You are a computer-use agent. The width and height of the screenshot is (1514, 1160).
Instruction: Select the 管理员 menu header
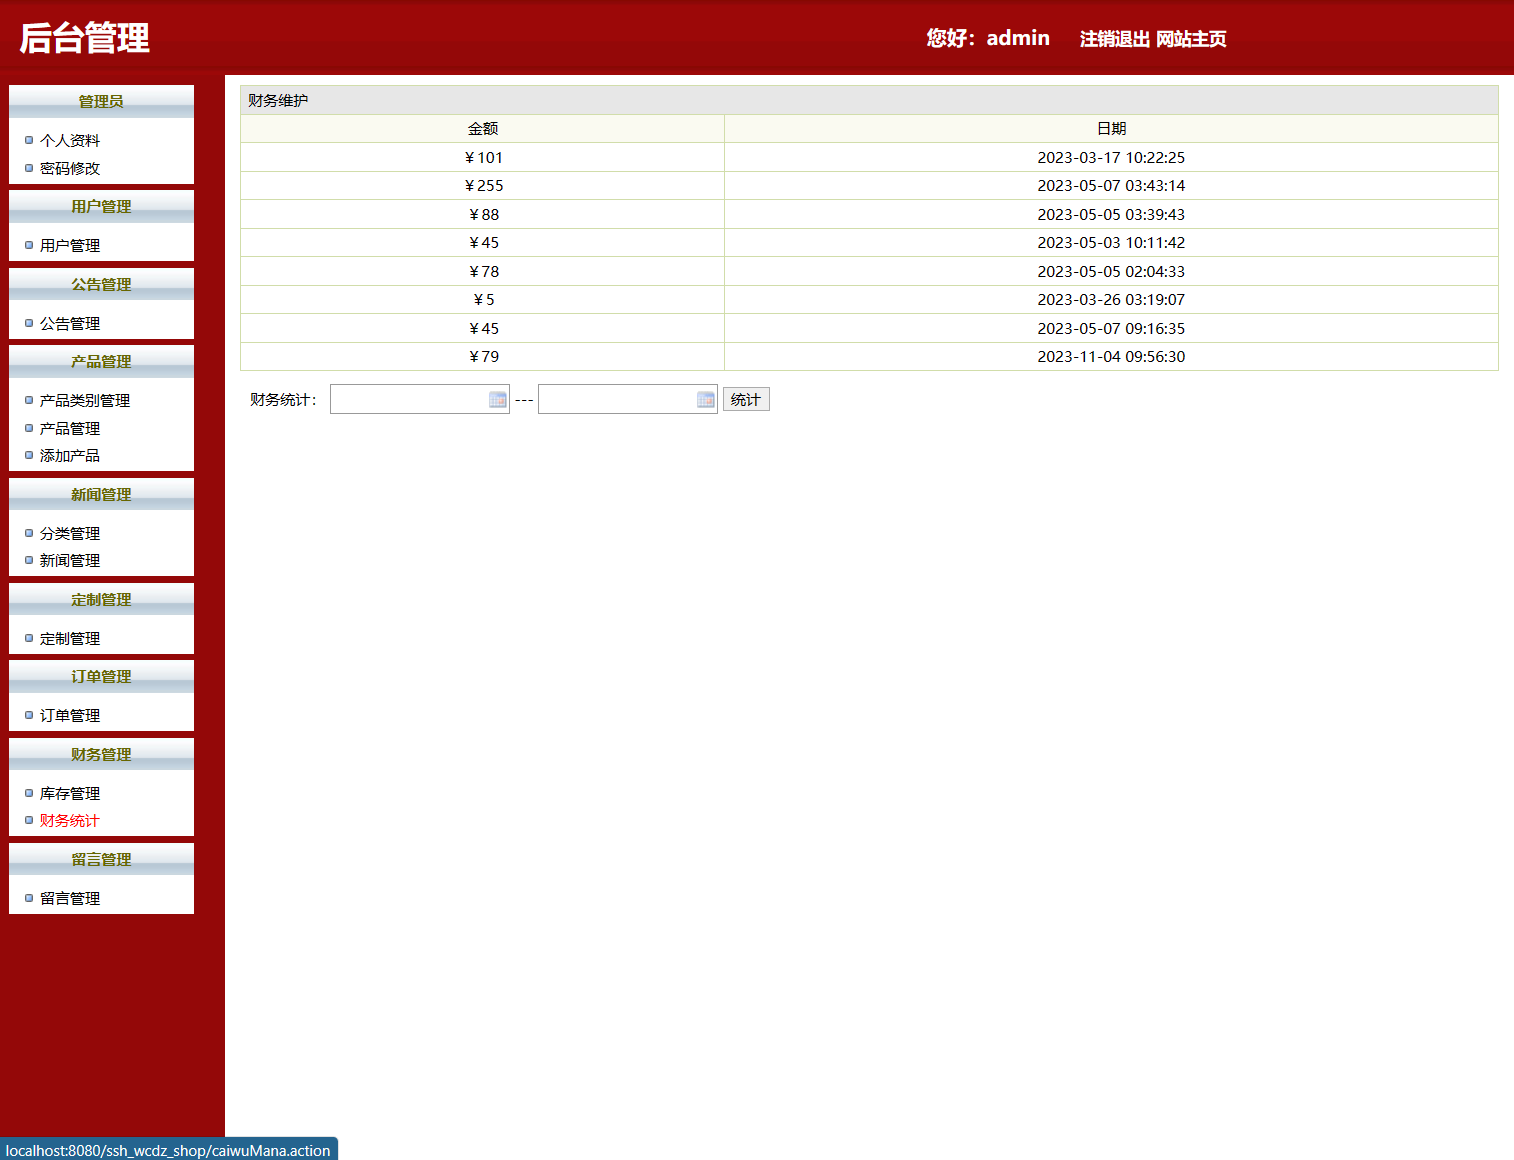click(101, 101)
